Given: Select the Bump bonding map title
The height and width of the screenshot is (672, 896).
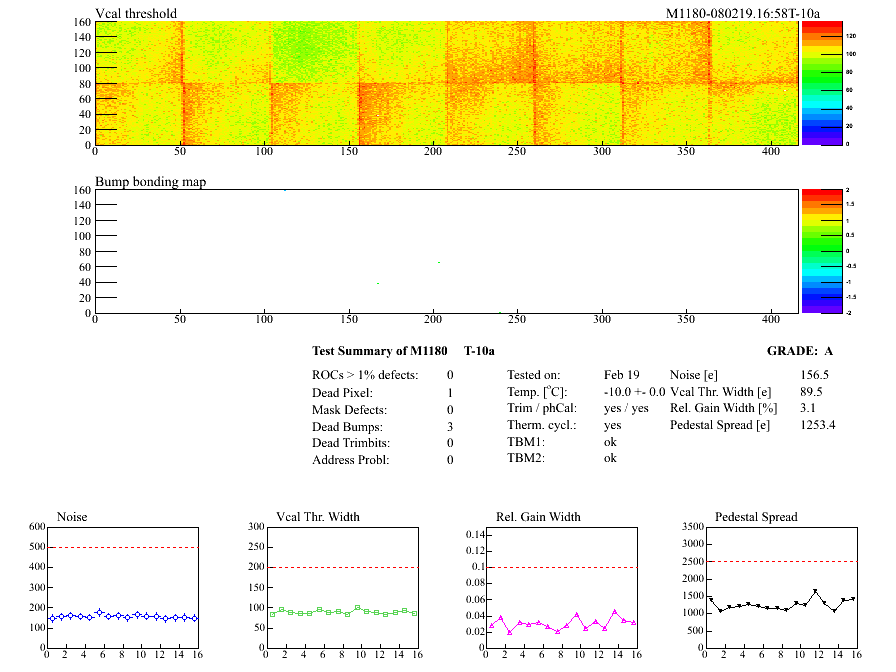Looking at the screenshot, I should [x=150, y=181].
